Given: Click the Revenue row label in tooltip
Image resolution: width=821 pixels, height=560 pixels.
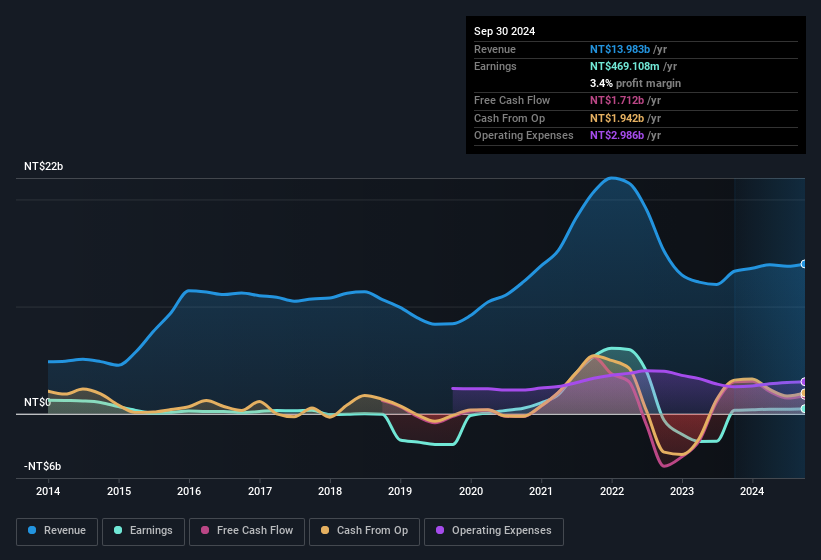Looking at the screenshot, I should click(x=495, y=49).
